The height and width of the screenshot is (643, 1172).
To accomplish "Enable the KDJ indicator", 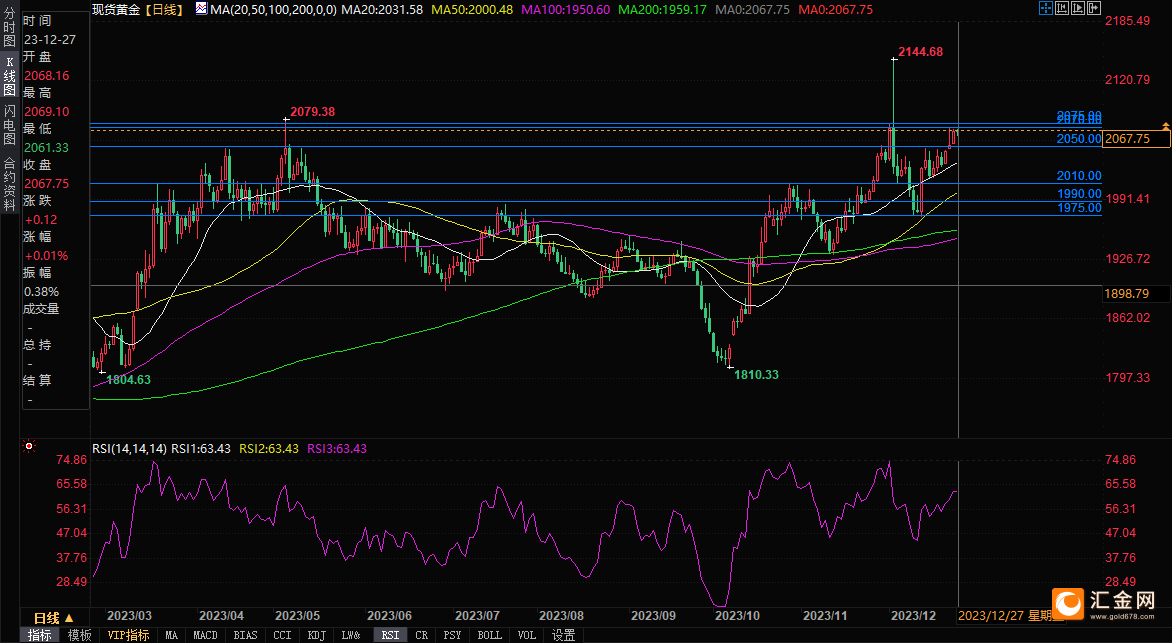I will click(316, 635).
